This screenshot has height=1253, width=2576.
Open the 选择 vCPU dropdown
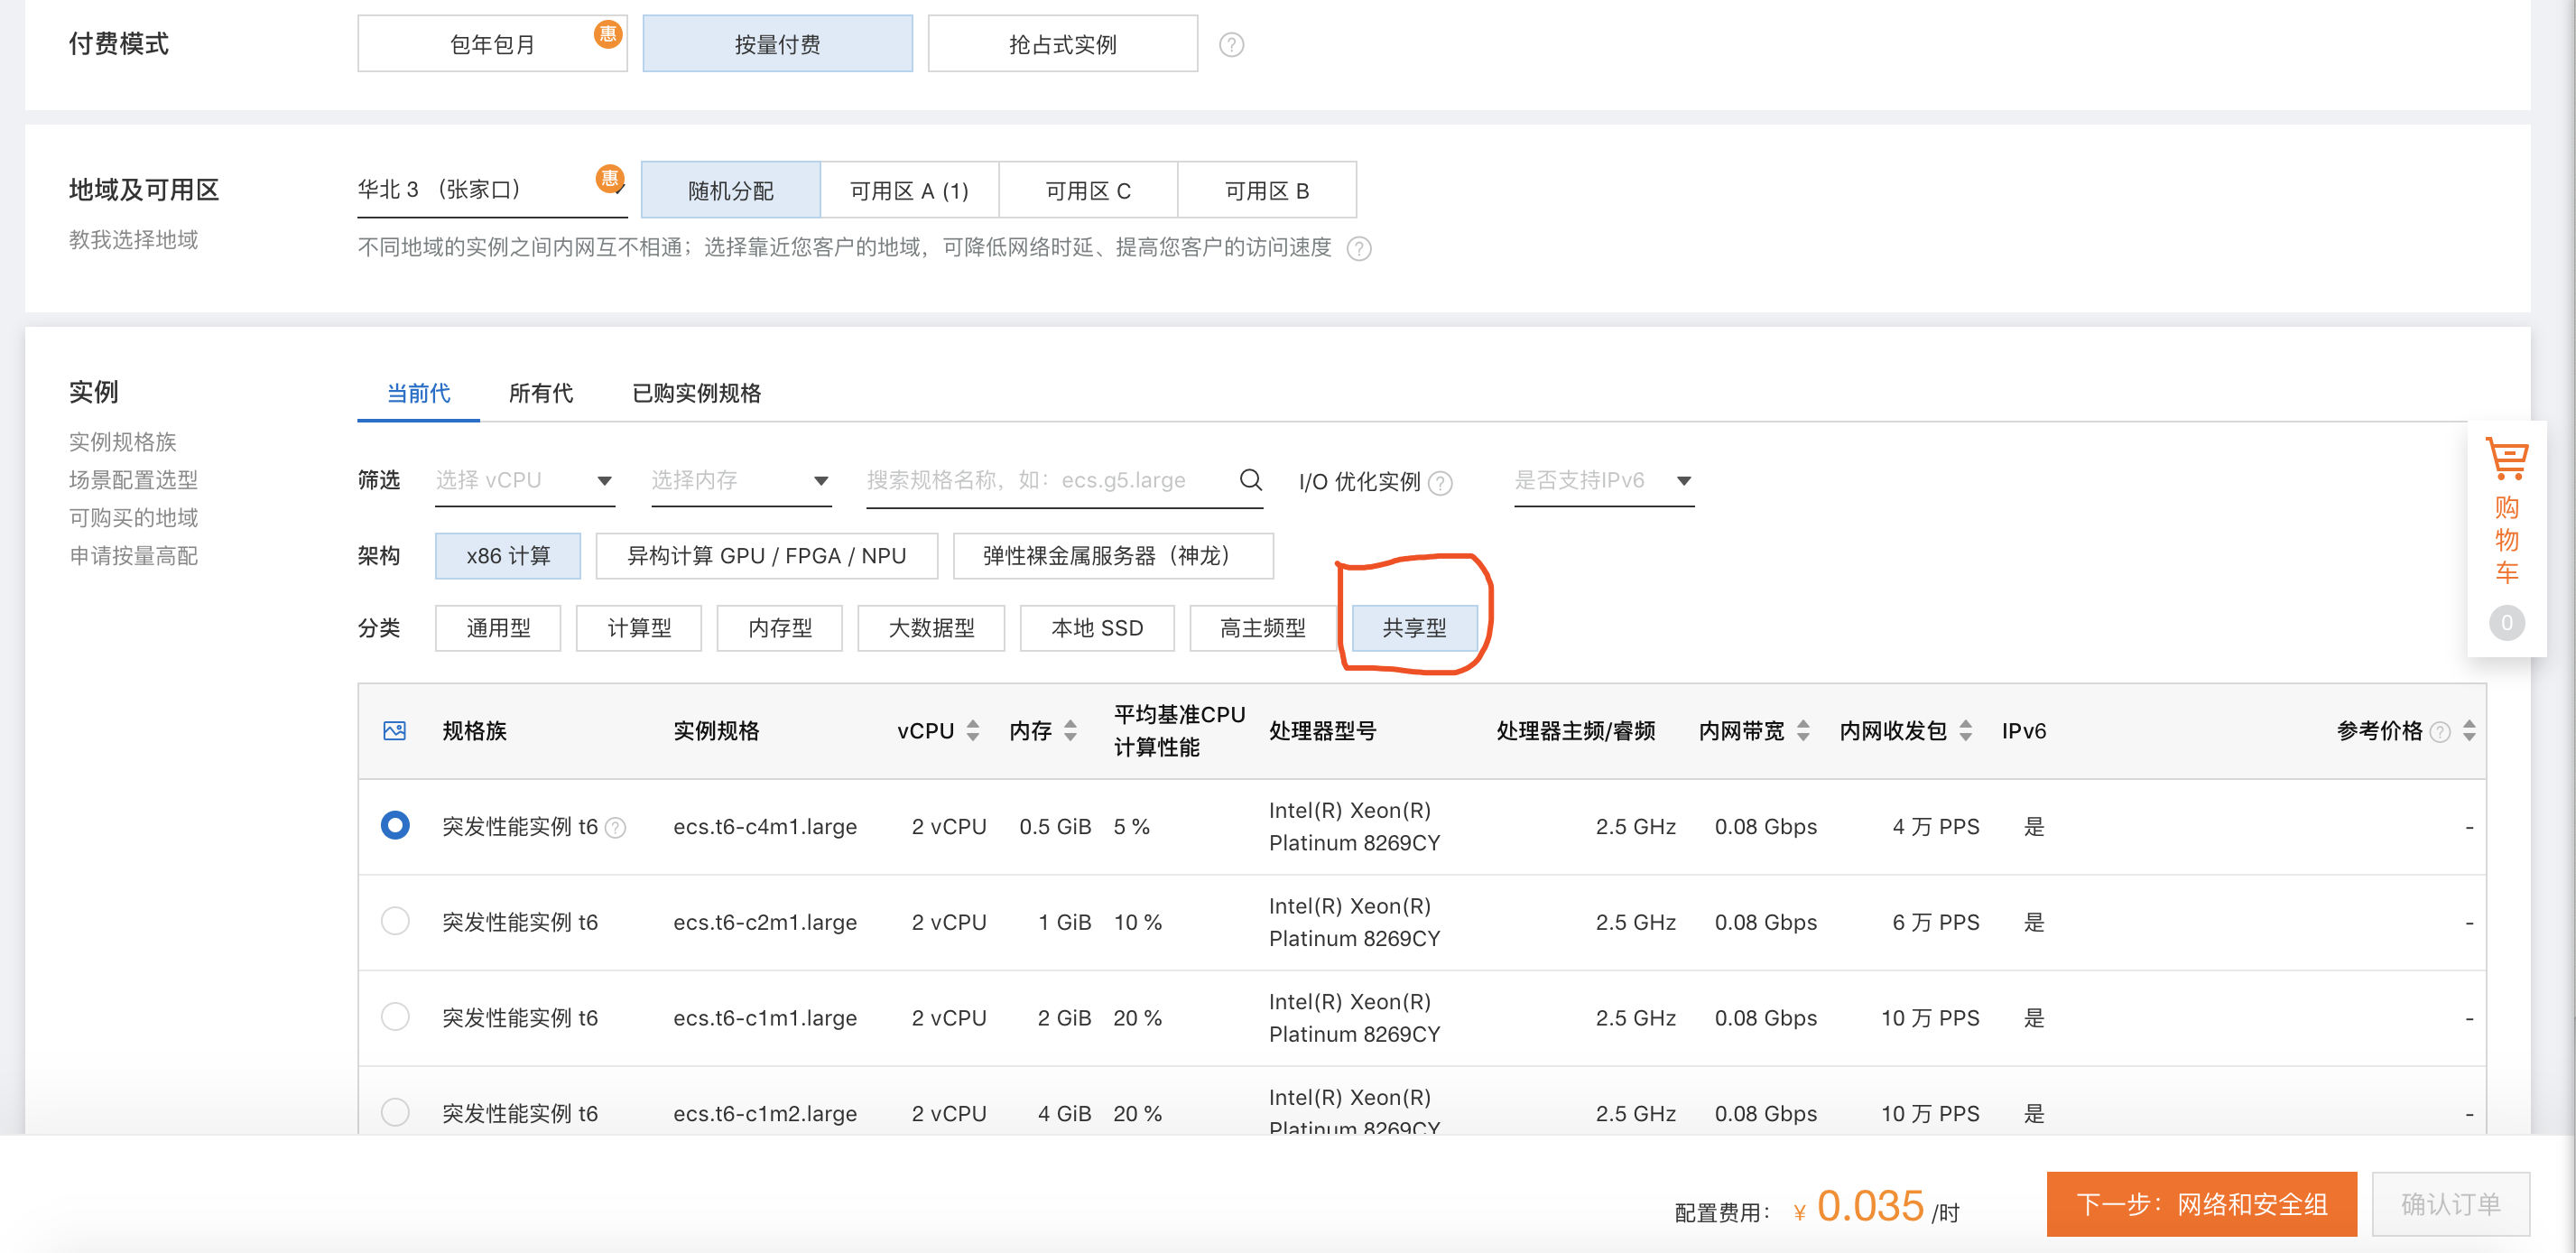524,481
